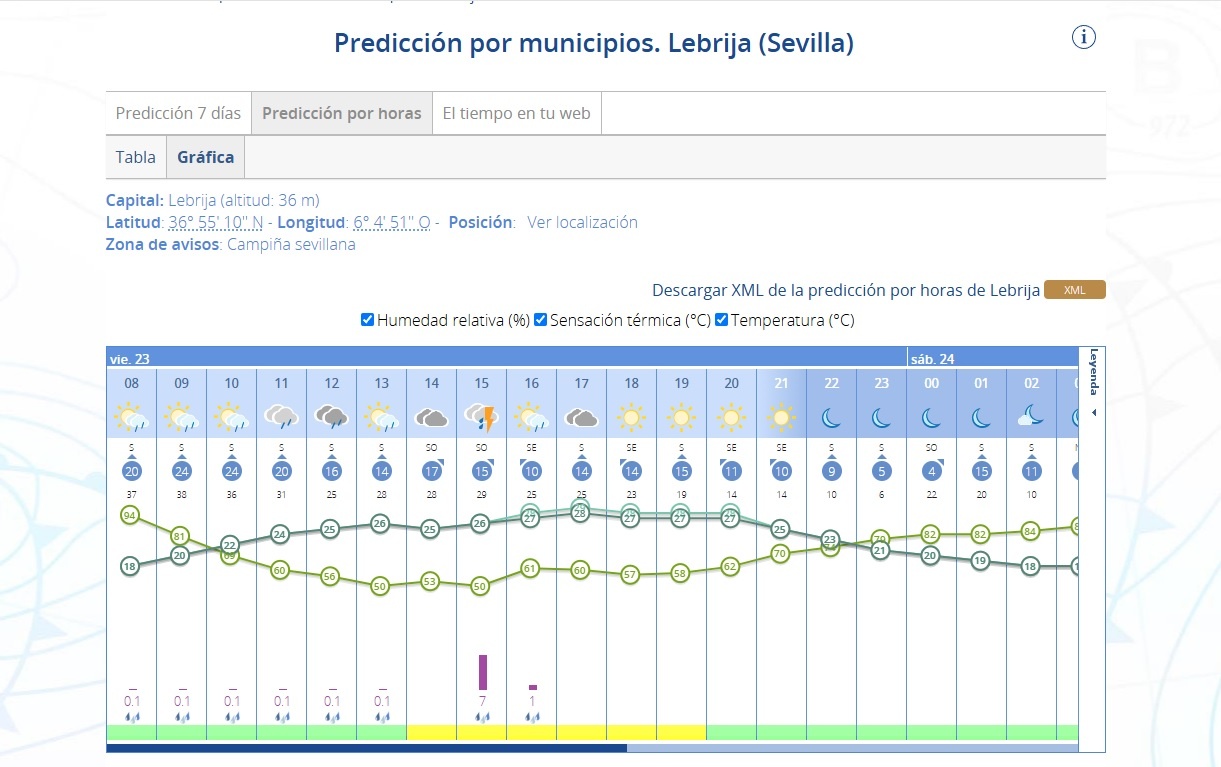This screenshot has height=767, width=1221.
Task: Click the wind speed 24 marker at hour 09
Action: [x=182, y=472]
